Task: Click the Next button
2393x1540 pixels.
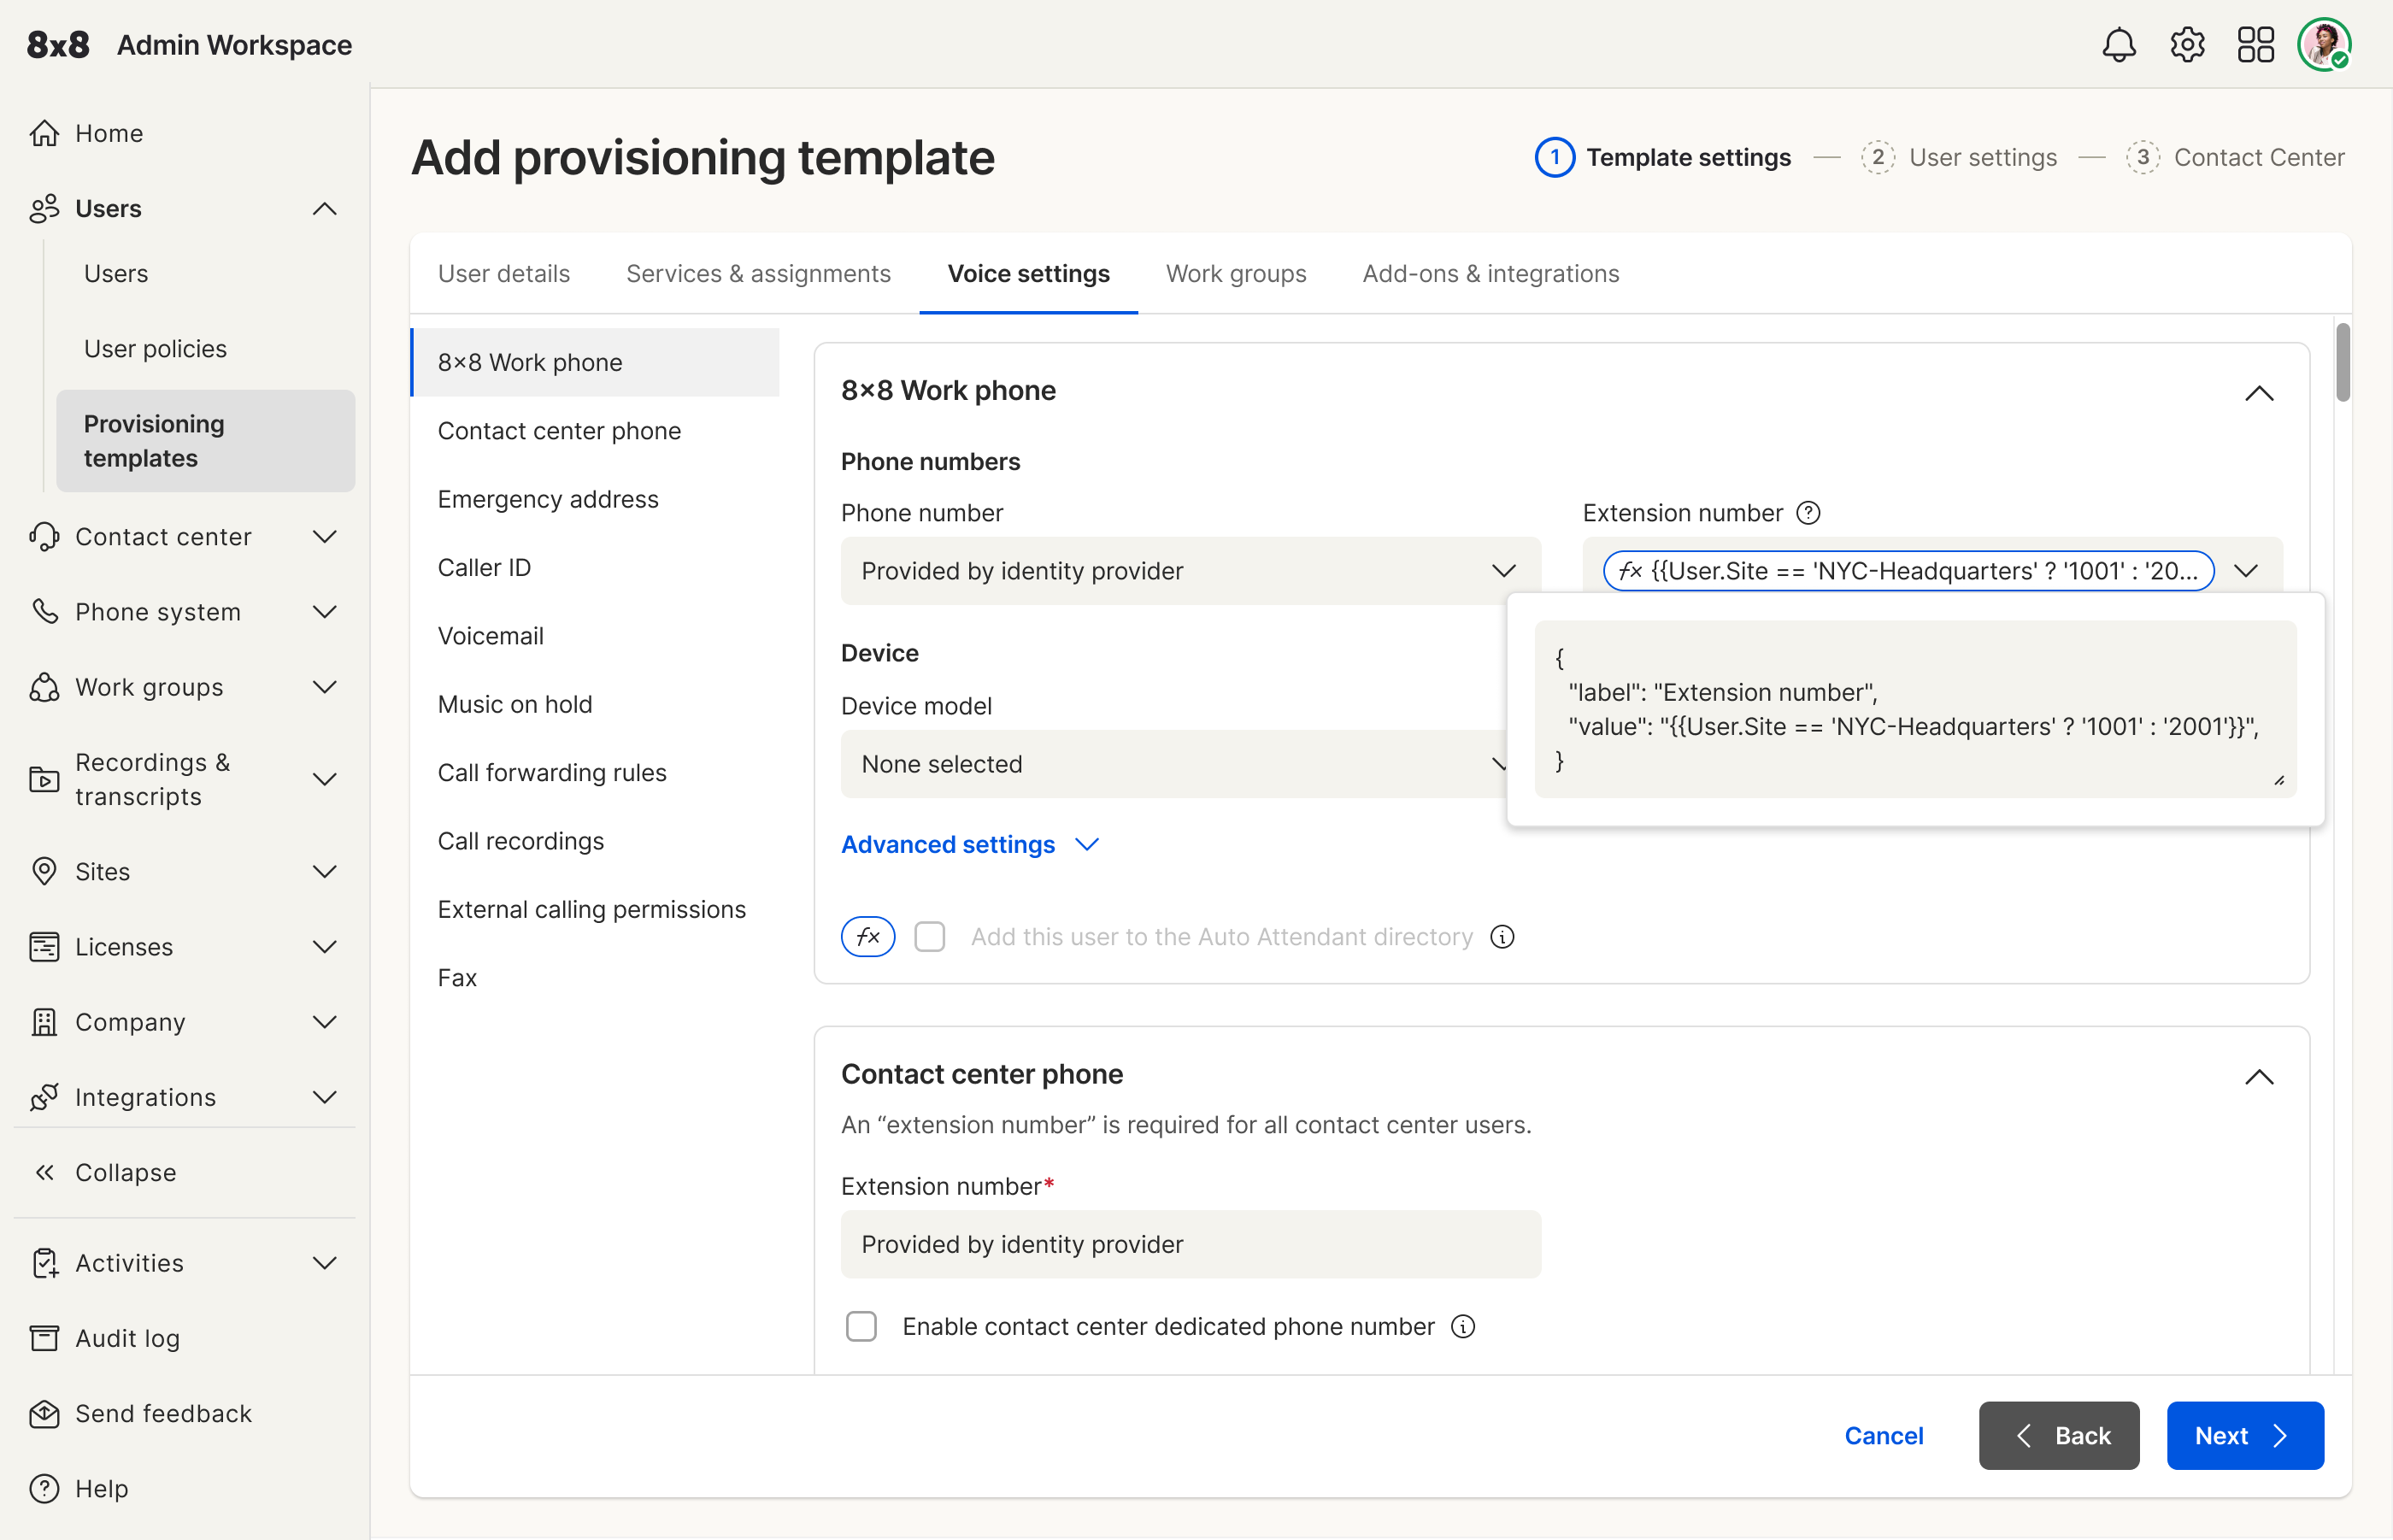Action: (2245, 1435)
